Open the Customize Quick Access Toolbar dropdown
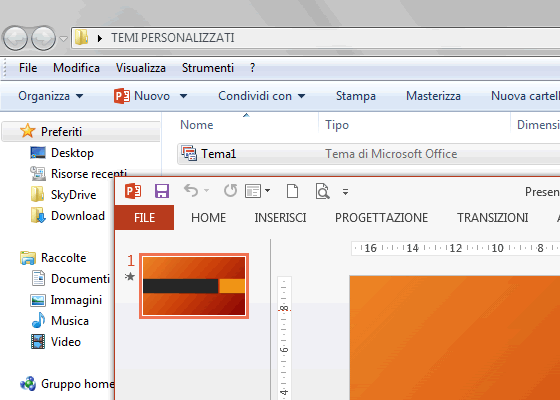The height and width of the screenshot is (400, 560). tap(345, 192)
